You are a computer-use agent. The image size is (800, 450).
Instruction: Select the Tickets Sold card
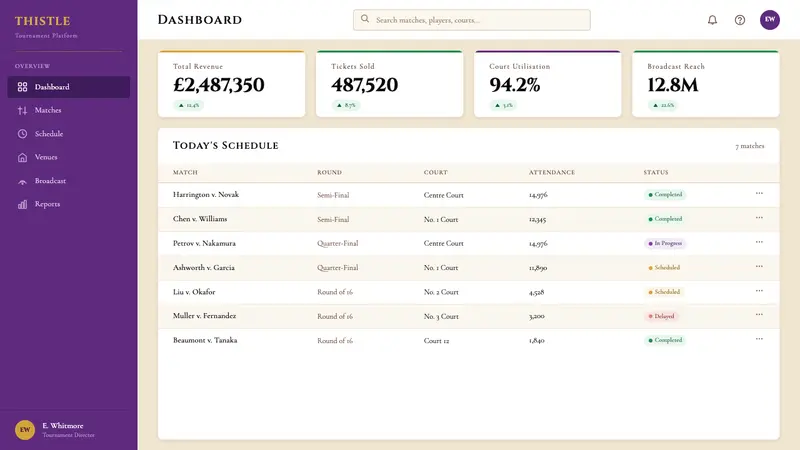[390, 84]
